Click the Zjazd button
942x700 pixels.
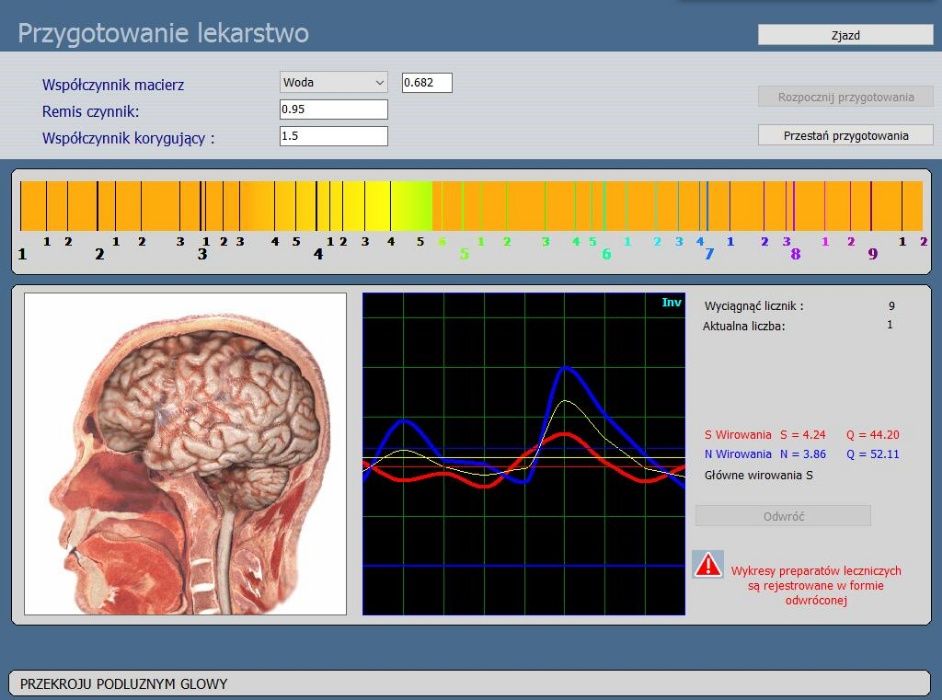click(845, 35)
